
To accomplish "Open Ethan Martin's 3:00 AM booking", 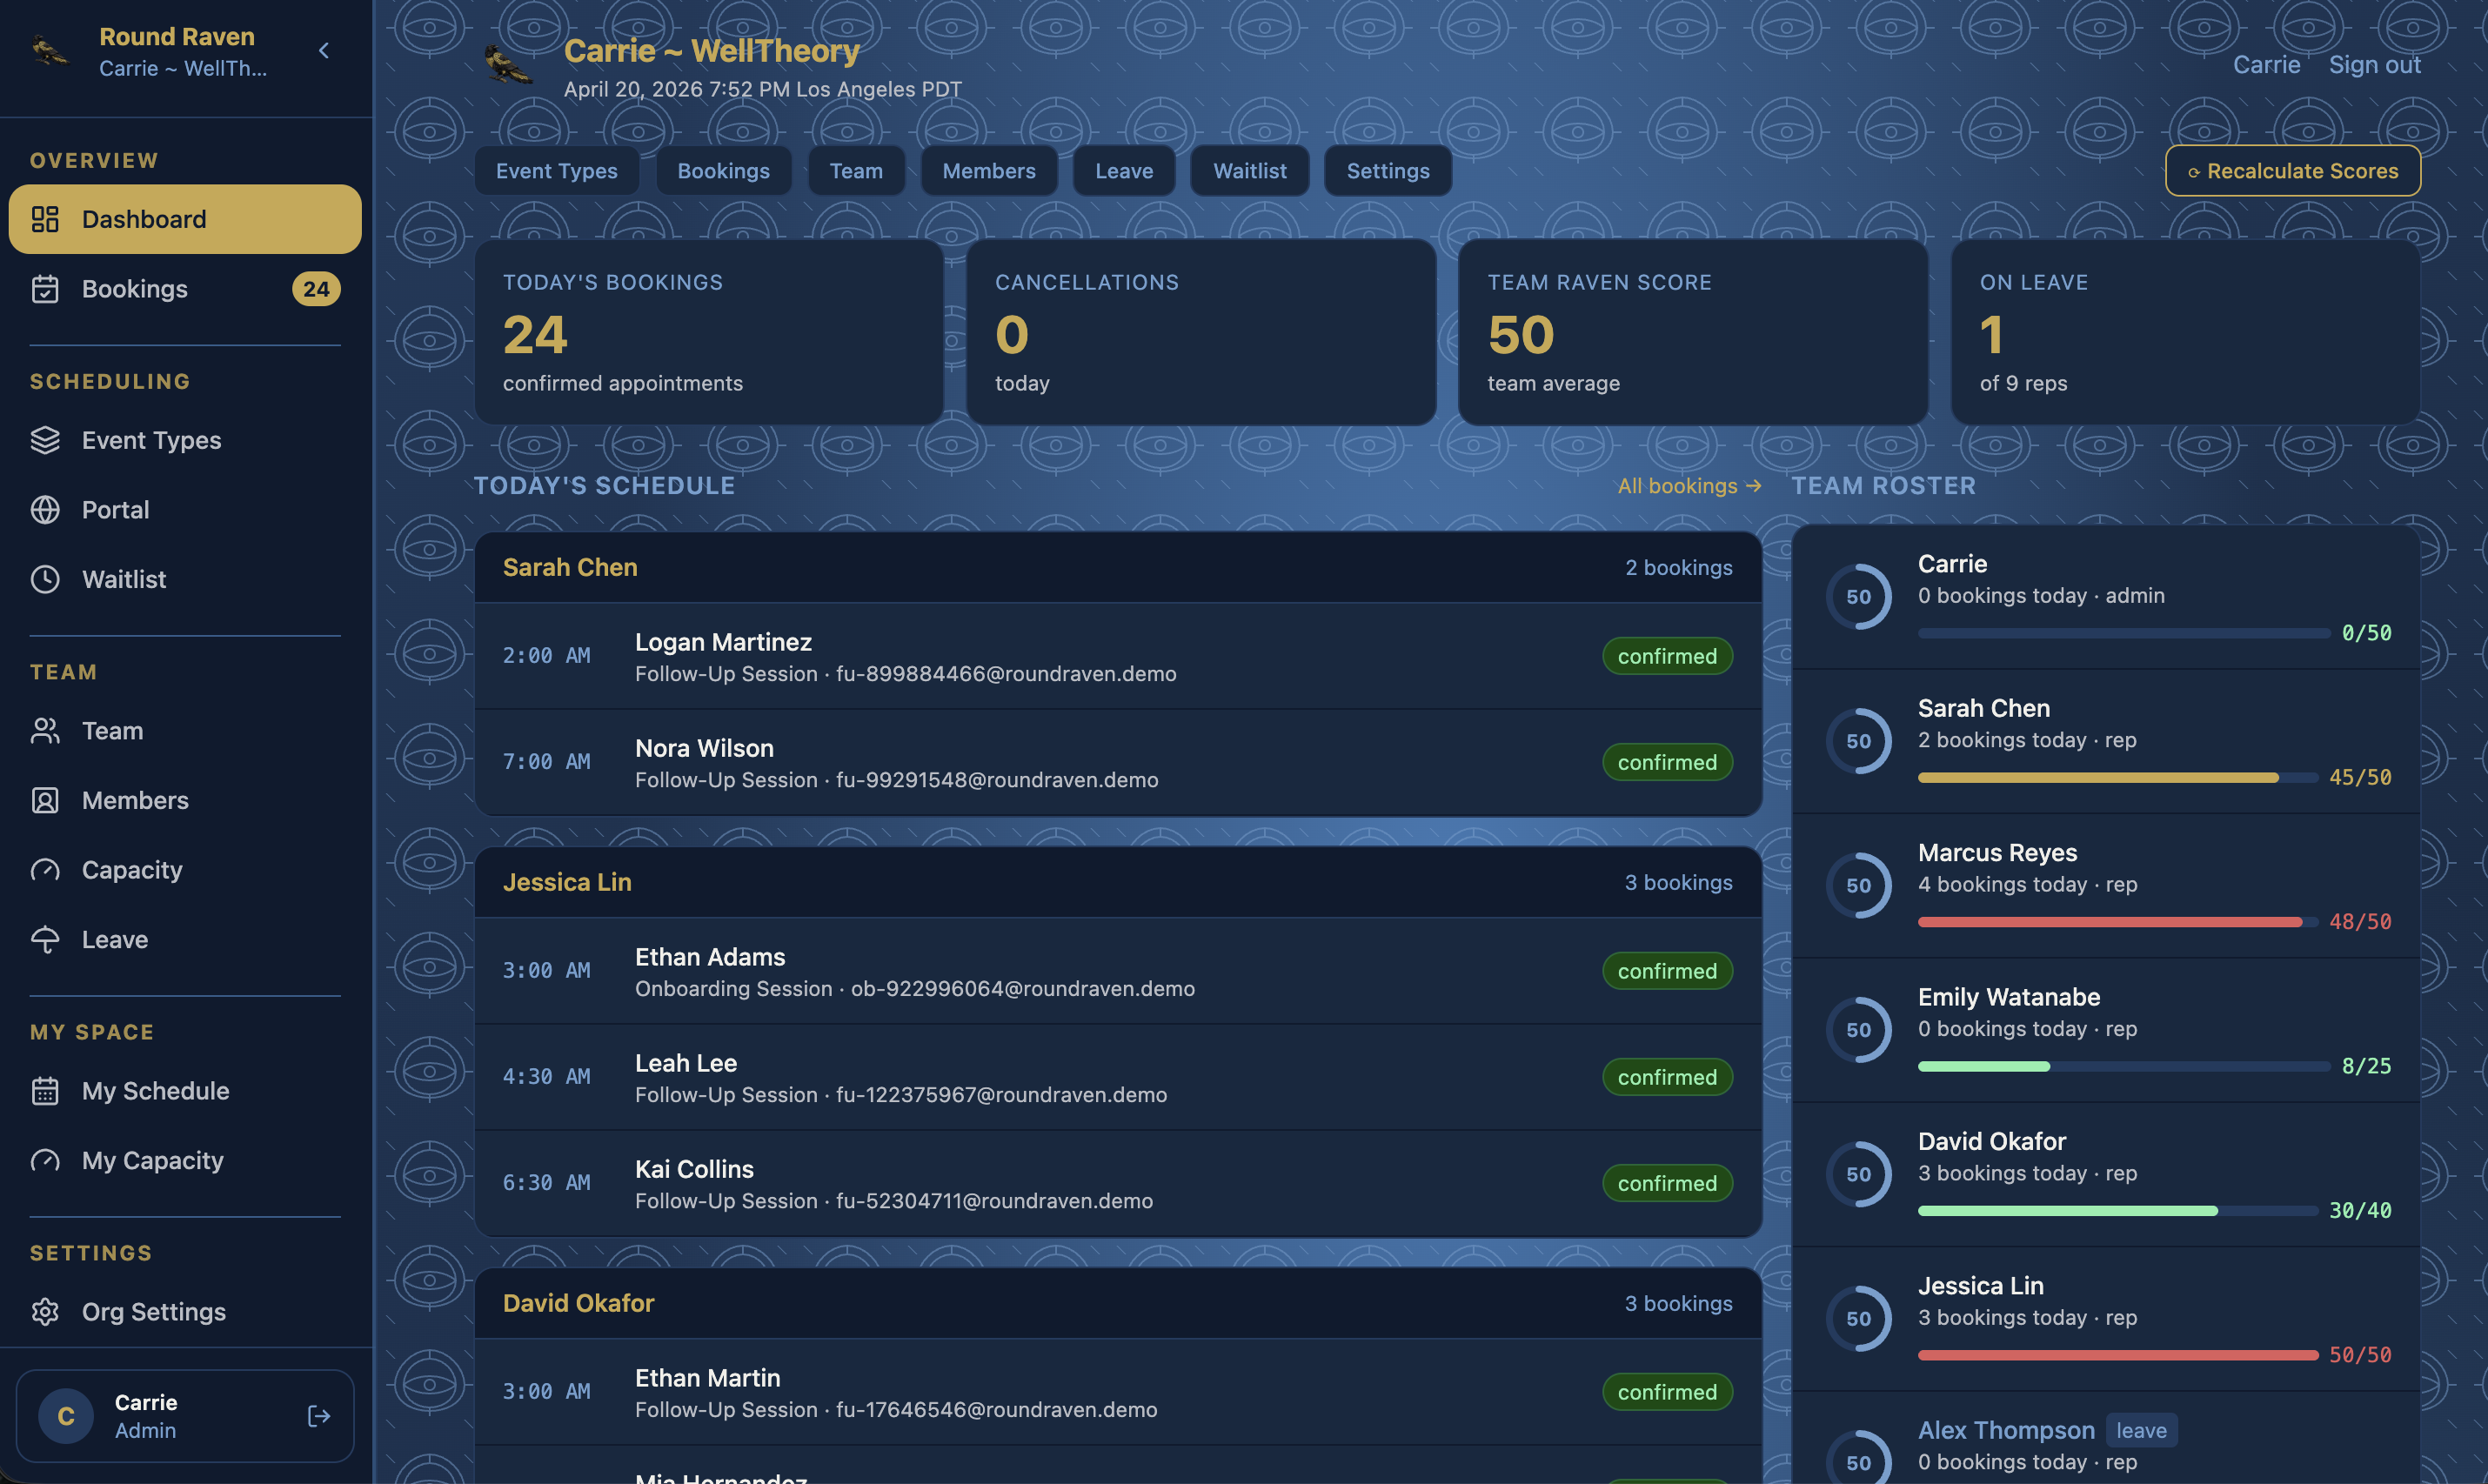I will pos(1118,1392).
